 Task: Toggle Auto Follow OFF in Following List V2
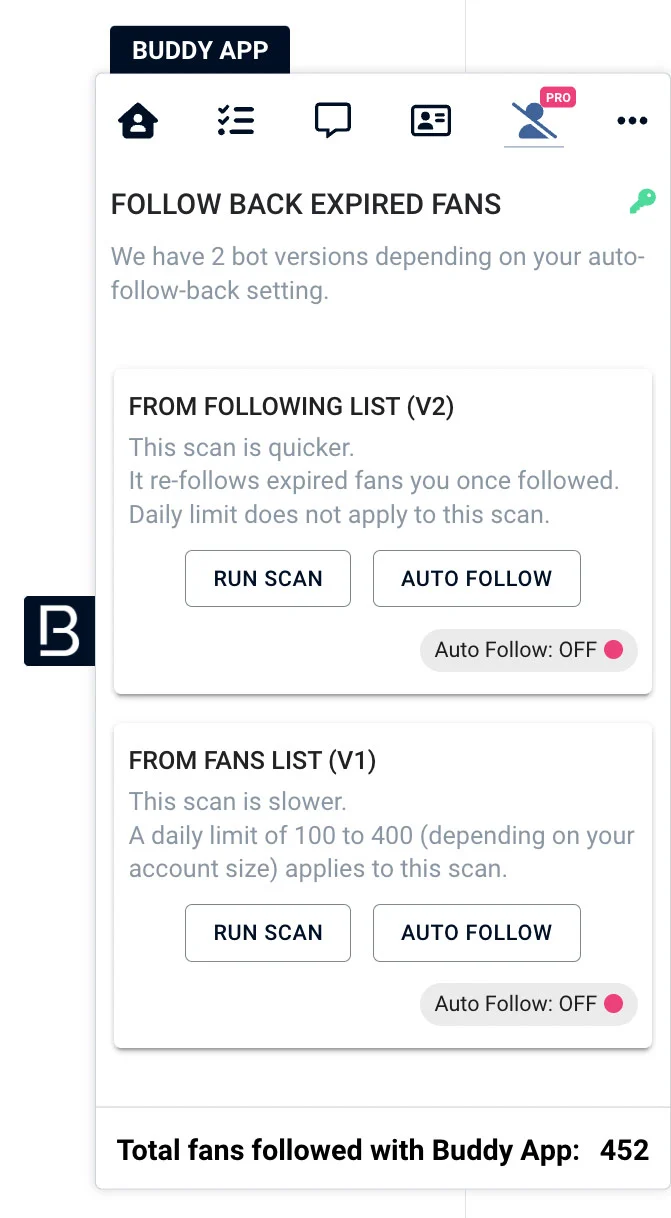click(x=528, y=650)
